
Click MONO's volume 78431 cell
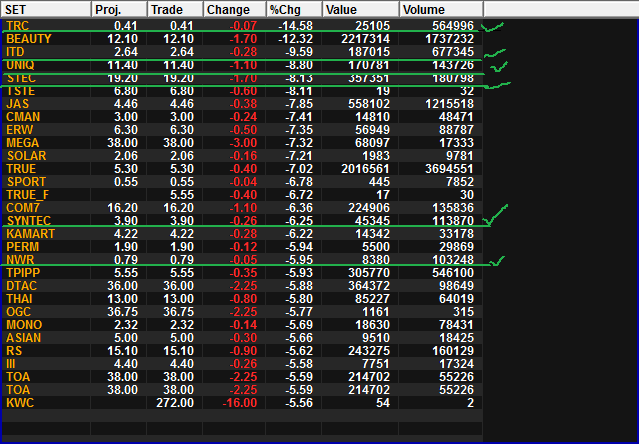click(456, 325)
